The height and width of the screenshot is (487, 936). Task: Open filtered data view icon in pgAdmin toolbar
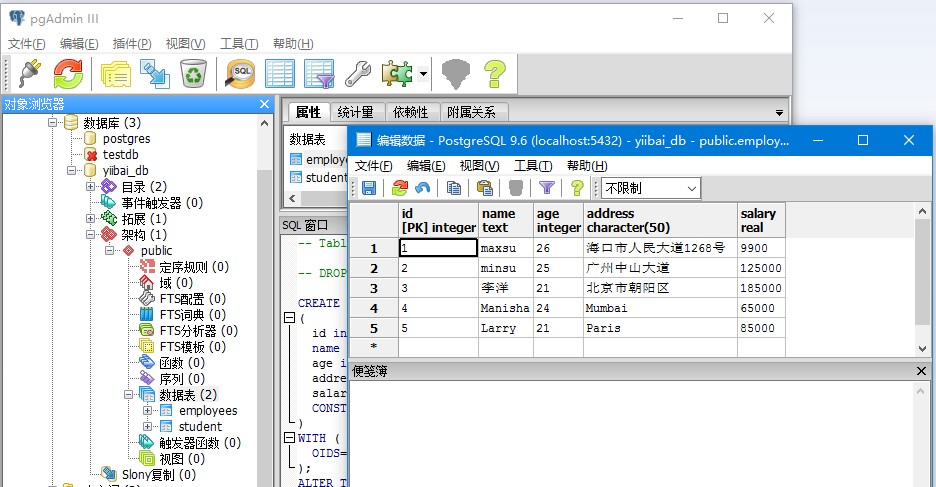tap(319, 74)
